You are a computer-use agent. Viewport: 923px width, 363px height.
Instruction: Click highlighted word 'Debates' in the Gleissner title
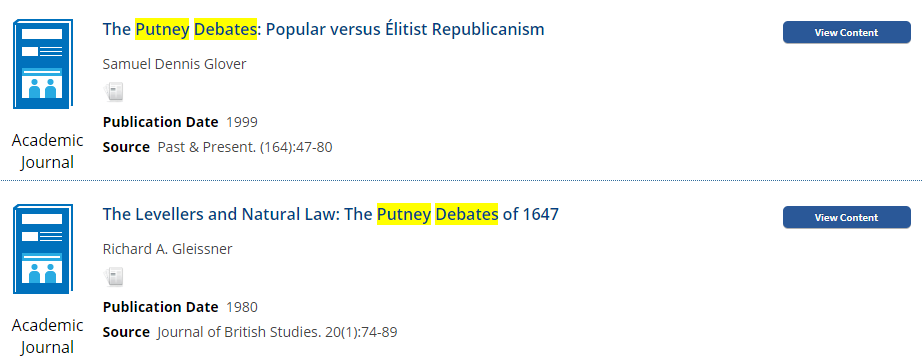click(x=467, y=214)
